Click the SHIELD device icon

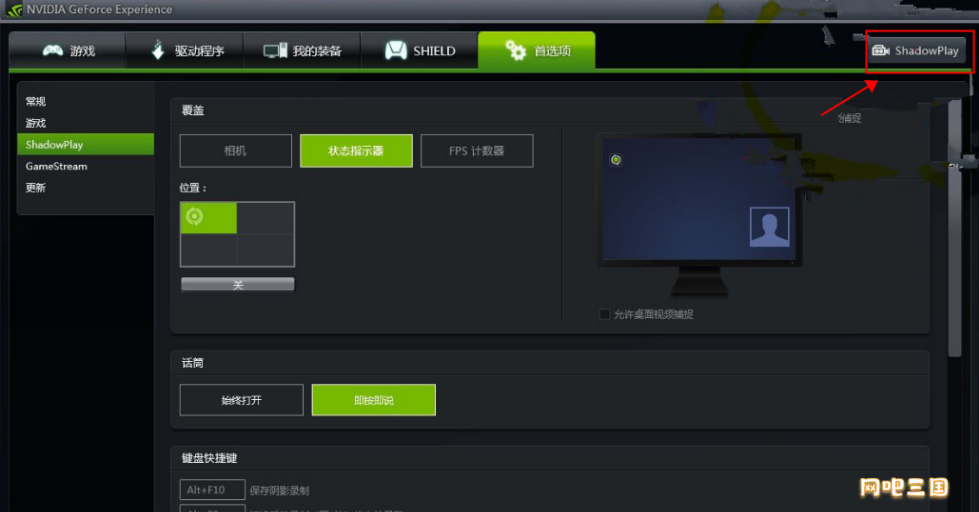pos(396,51)
